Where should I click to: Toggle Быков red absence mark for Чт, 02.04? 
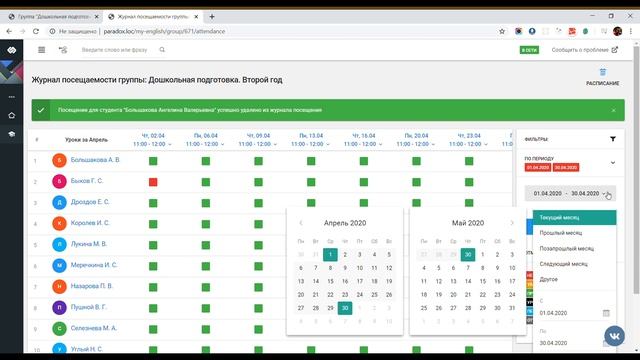pos(153,182)
